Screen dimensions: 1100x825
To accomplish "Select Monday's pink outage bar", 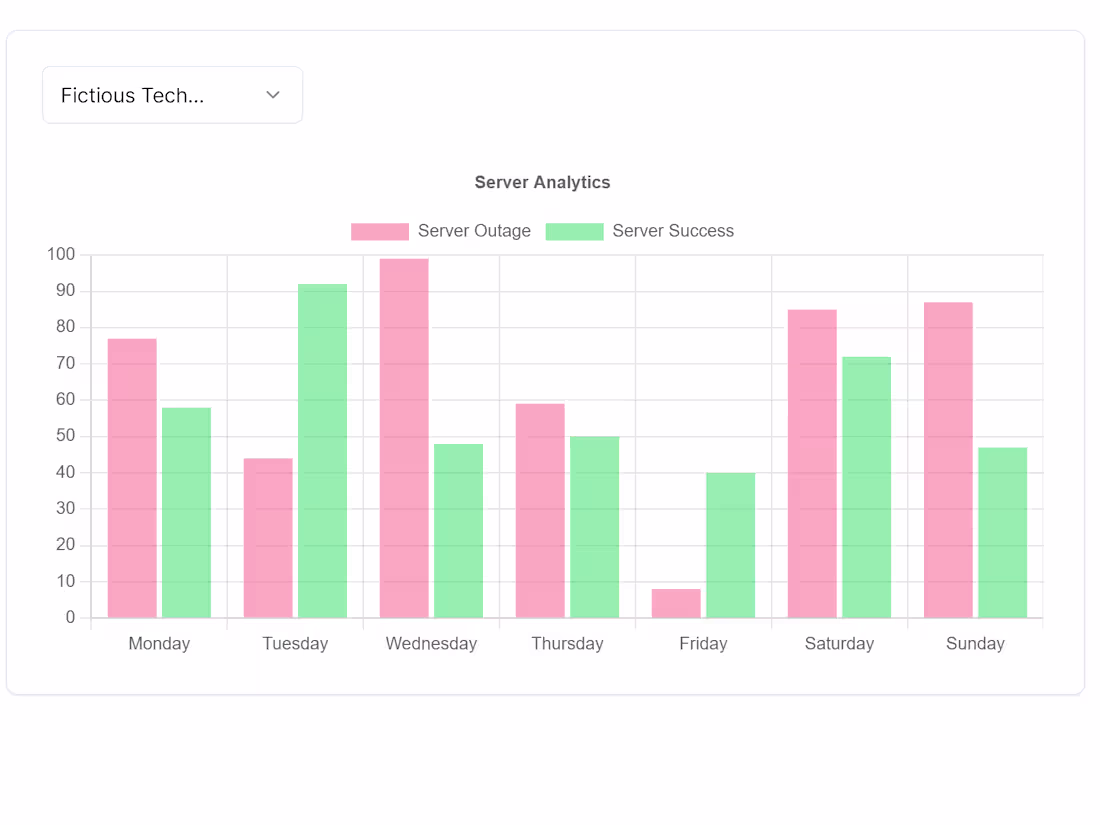I will [132, 478].
